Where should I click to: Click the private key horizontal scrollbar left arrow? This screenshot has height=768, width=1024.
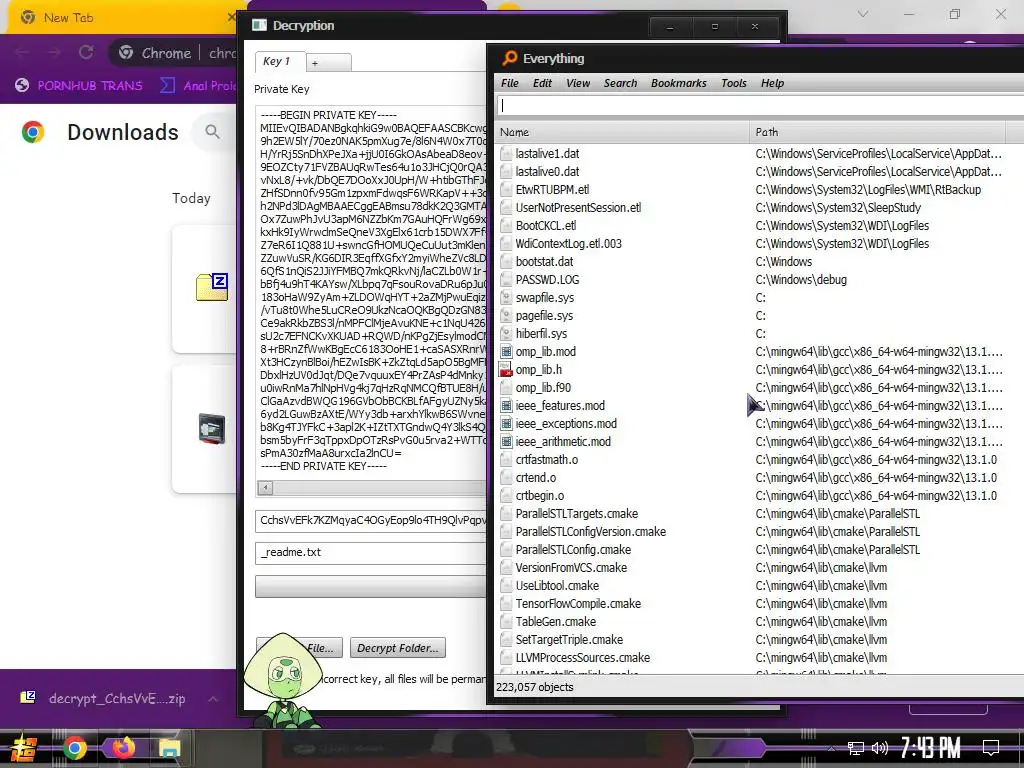pos(265,487)
